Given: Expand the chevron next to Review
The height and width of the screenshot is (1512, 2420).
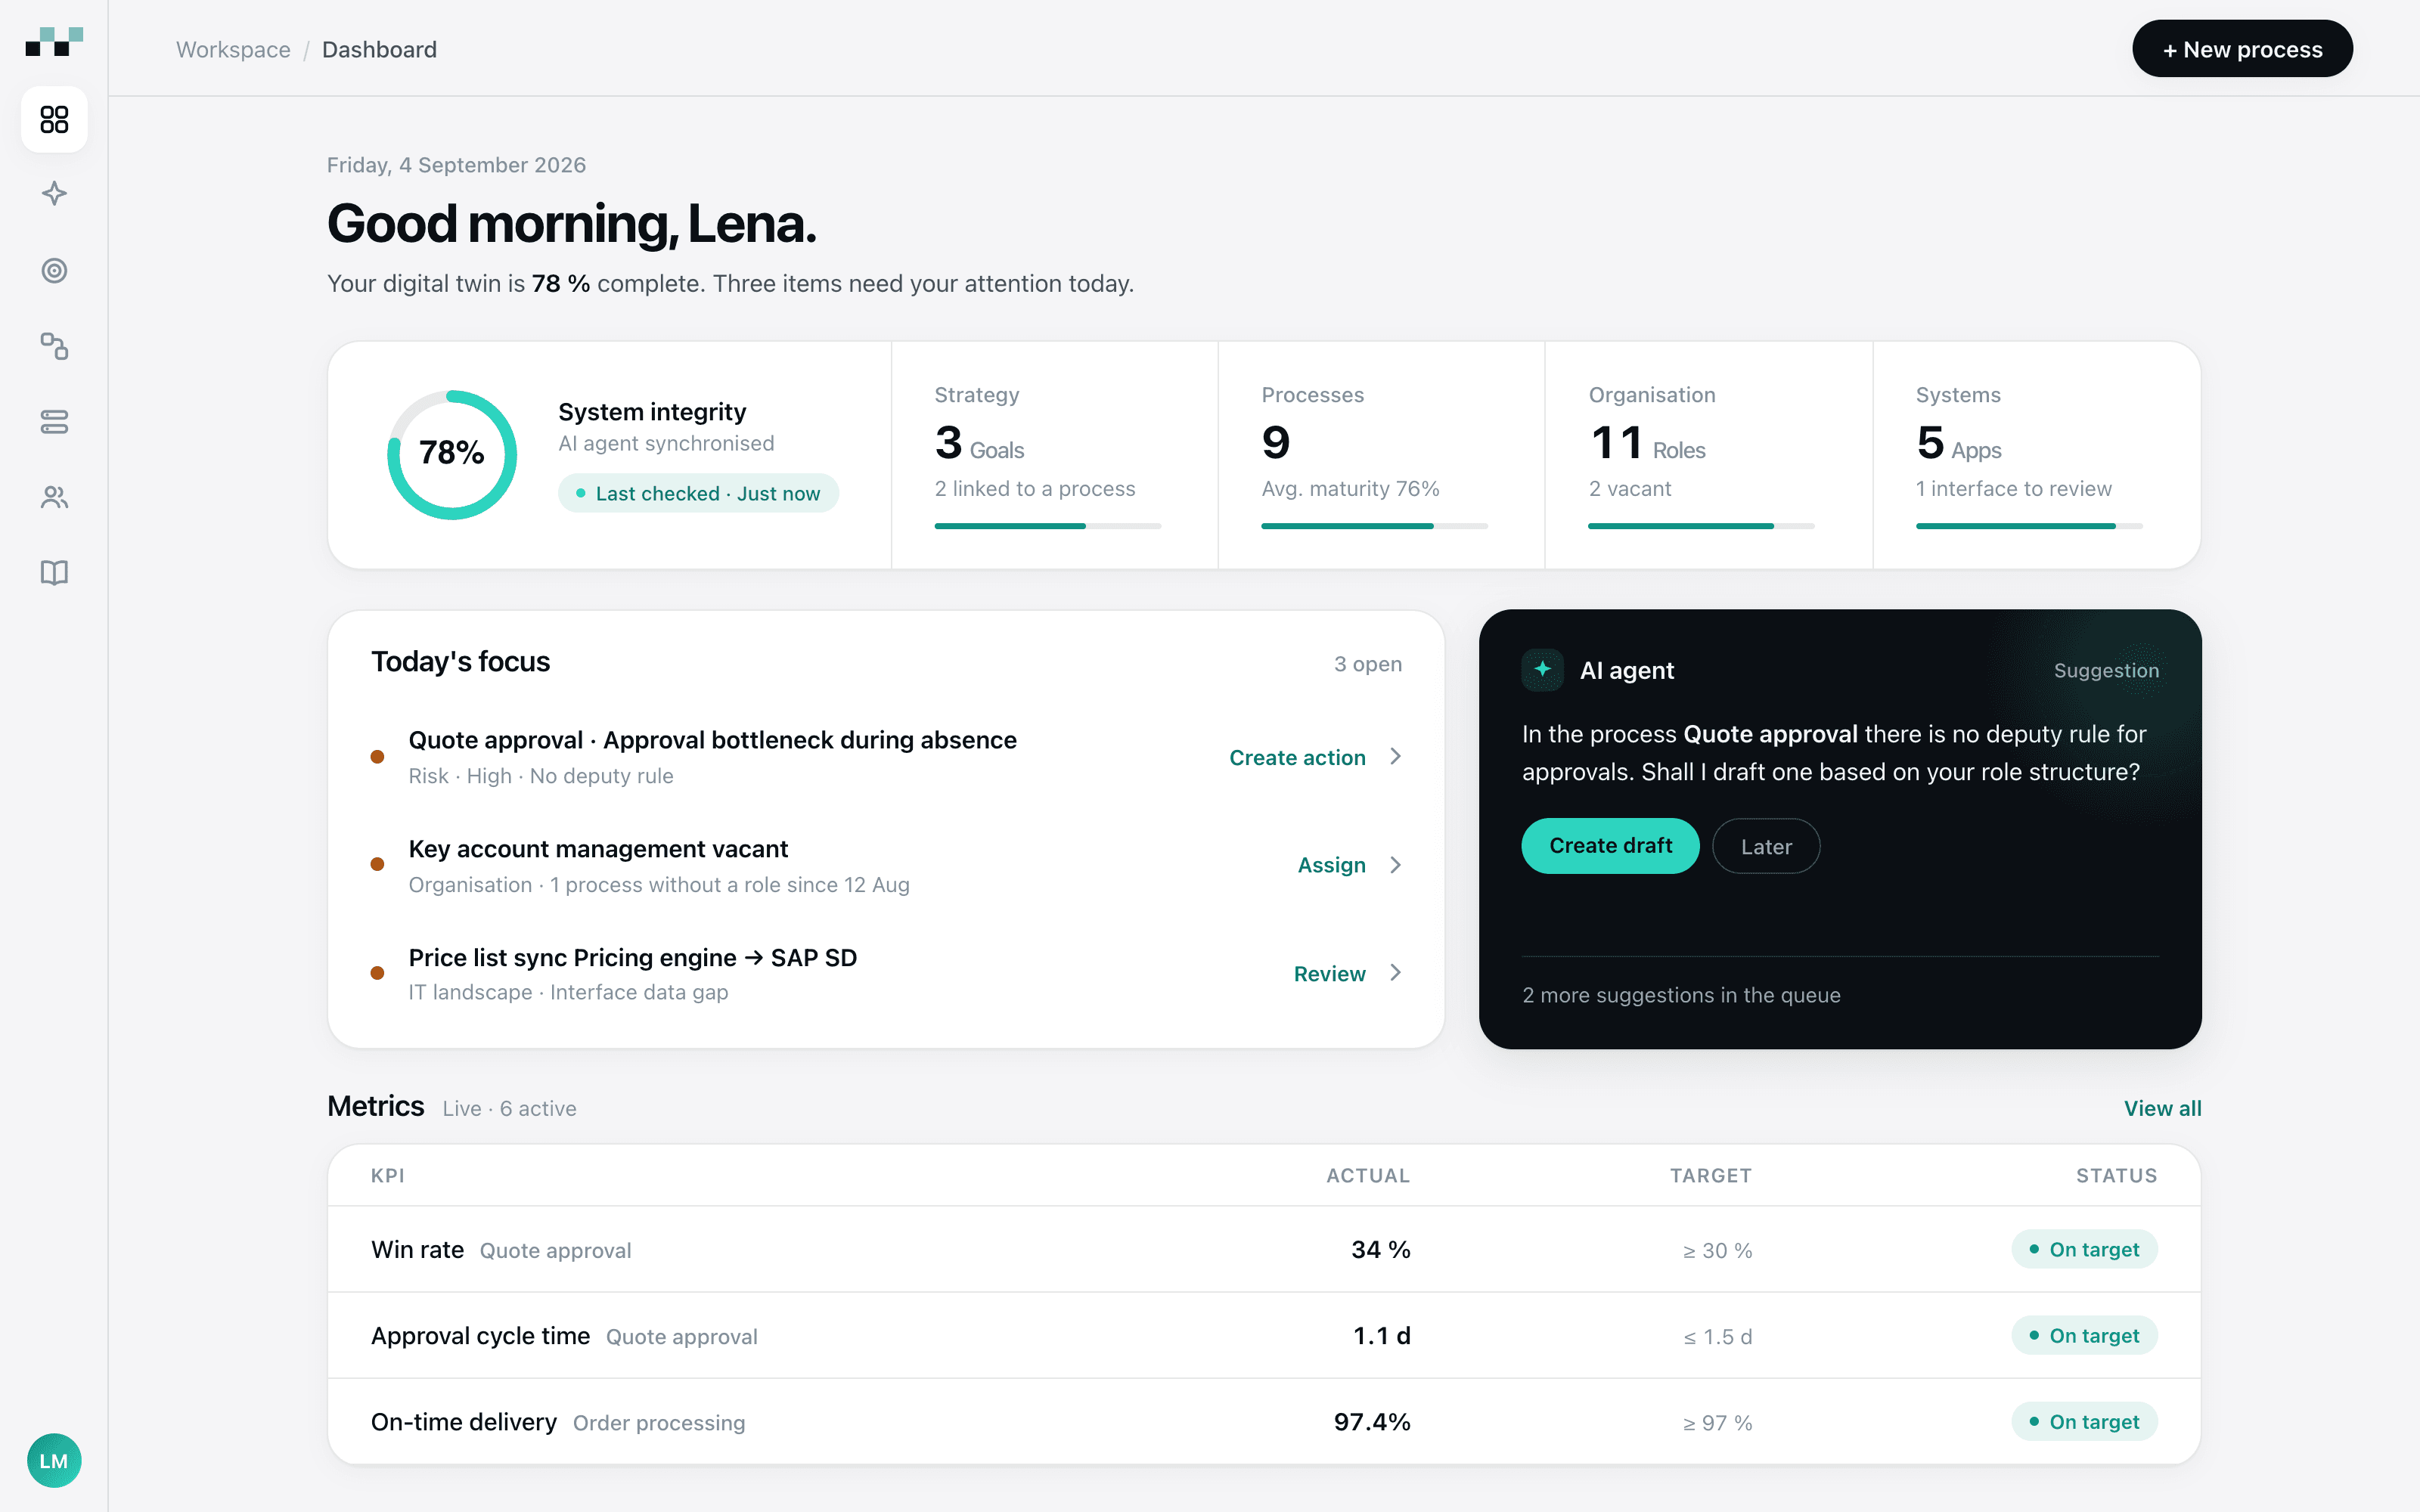Looking at the screenshot, I should [x=1395, y=973].
